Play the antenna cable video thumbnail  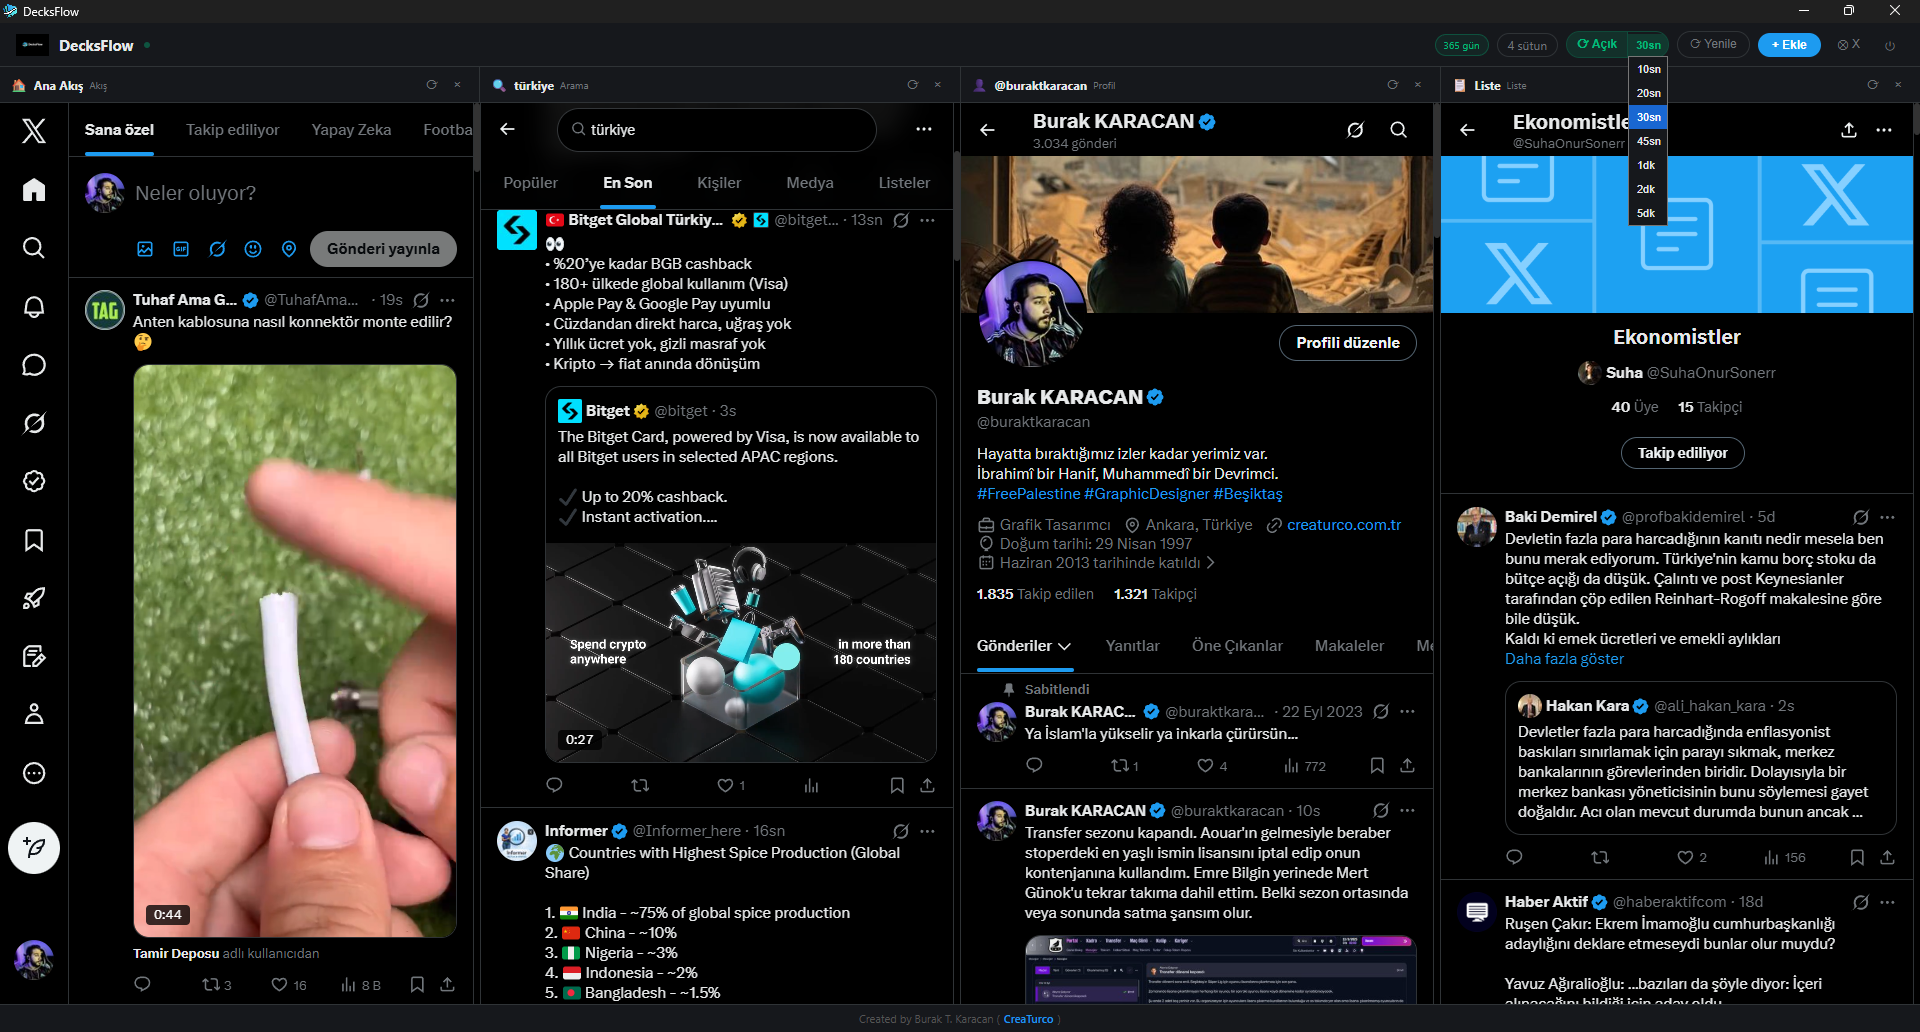click(295, 650)
